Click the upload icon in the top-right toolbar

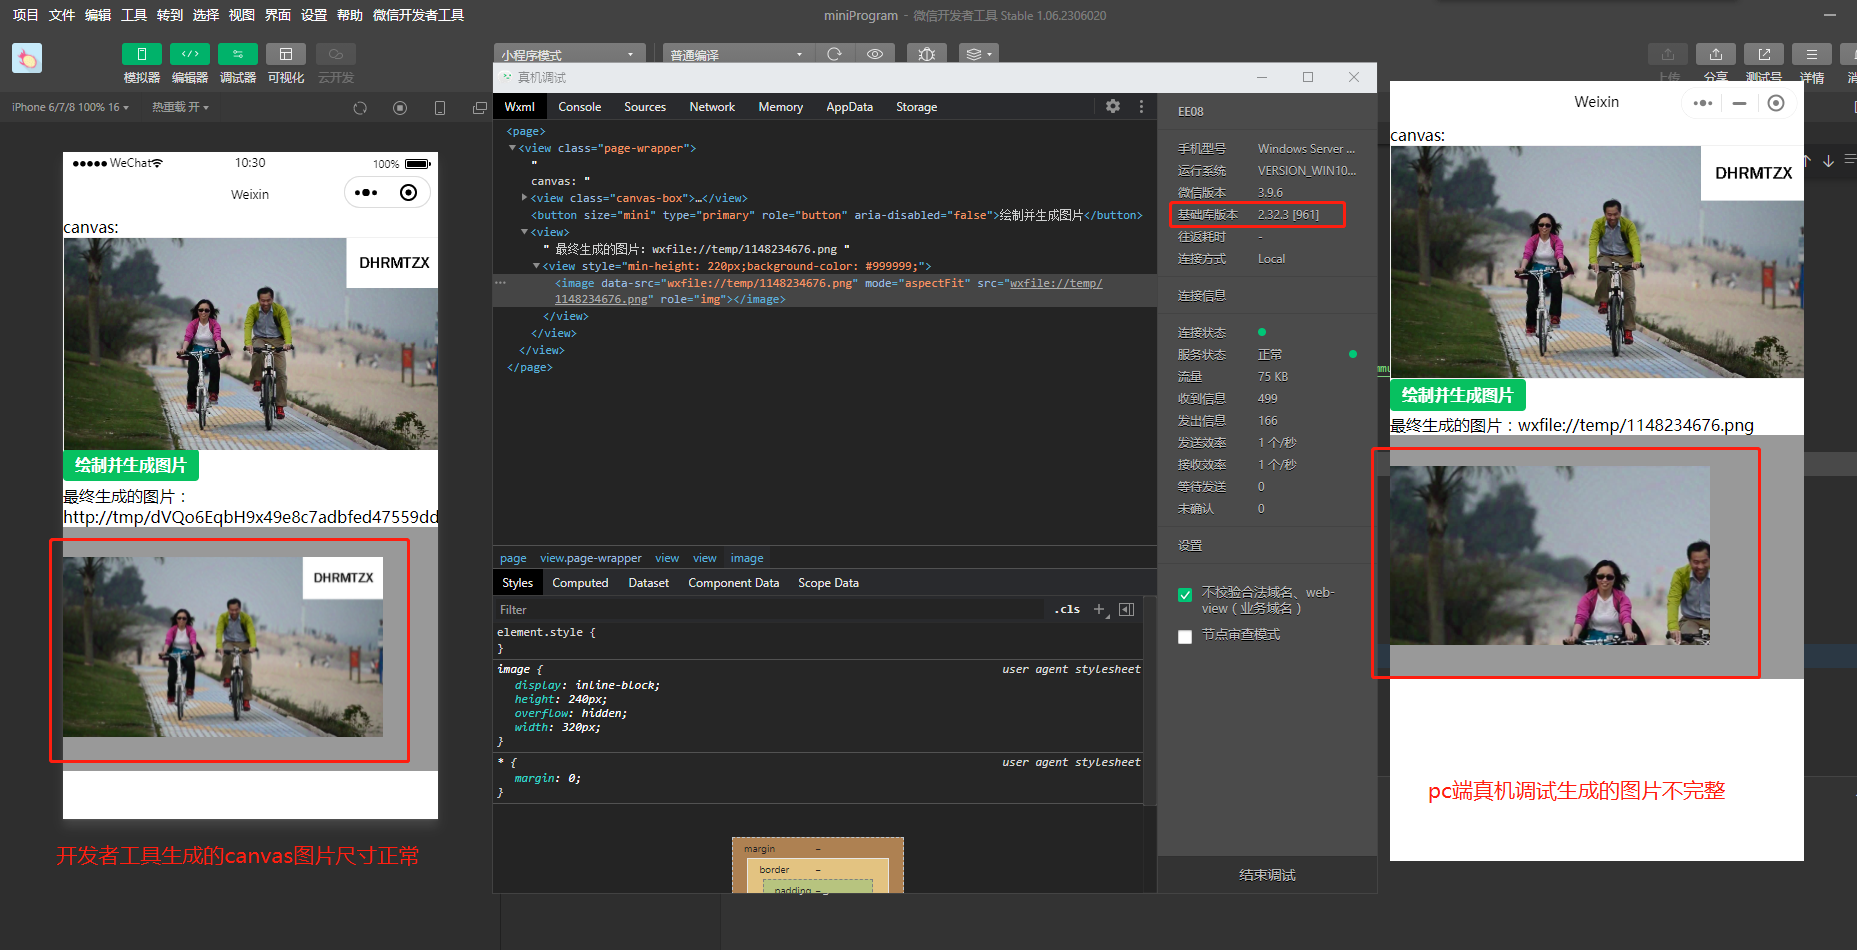(1668, 54)
